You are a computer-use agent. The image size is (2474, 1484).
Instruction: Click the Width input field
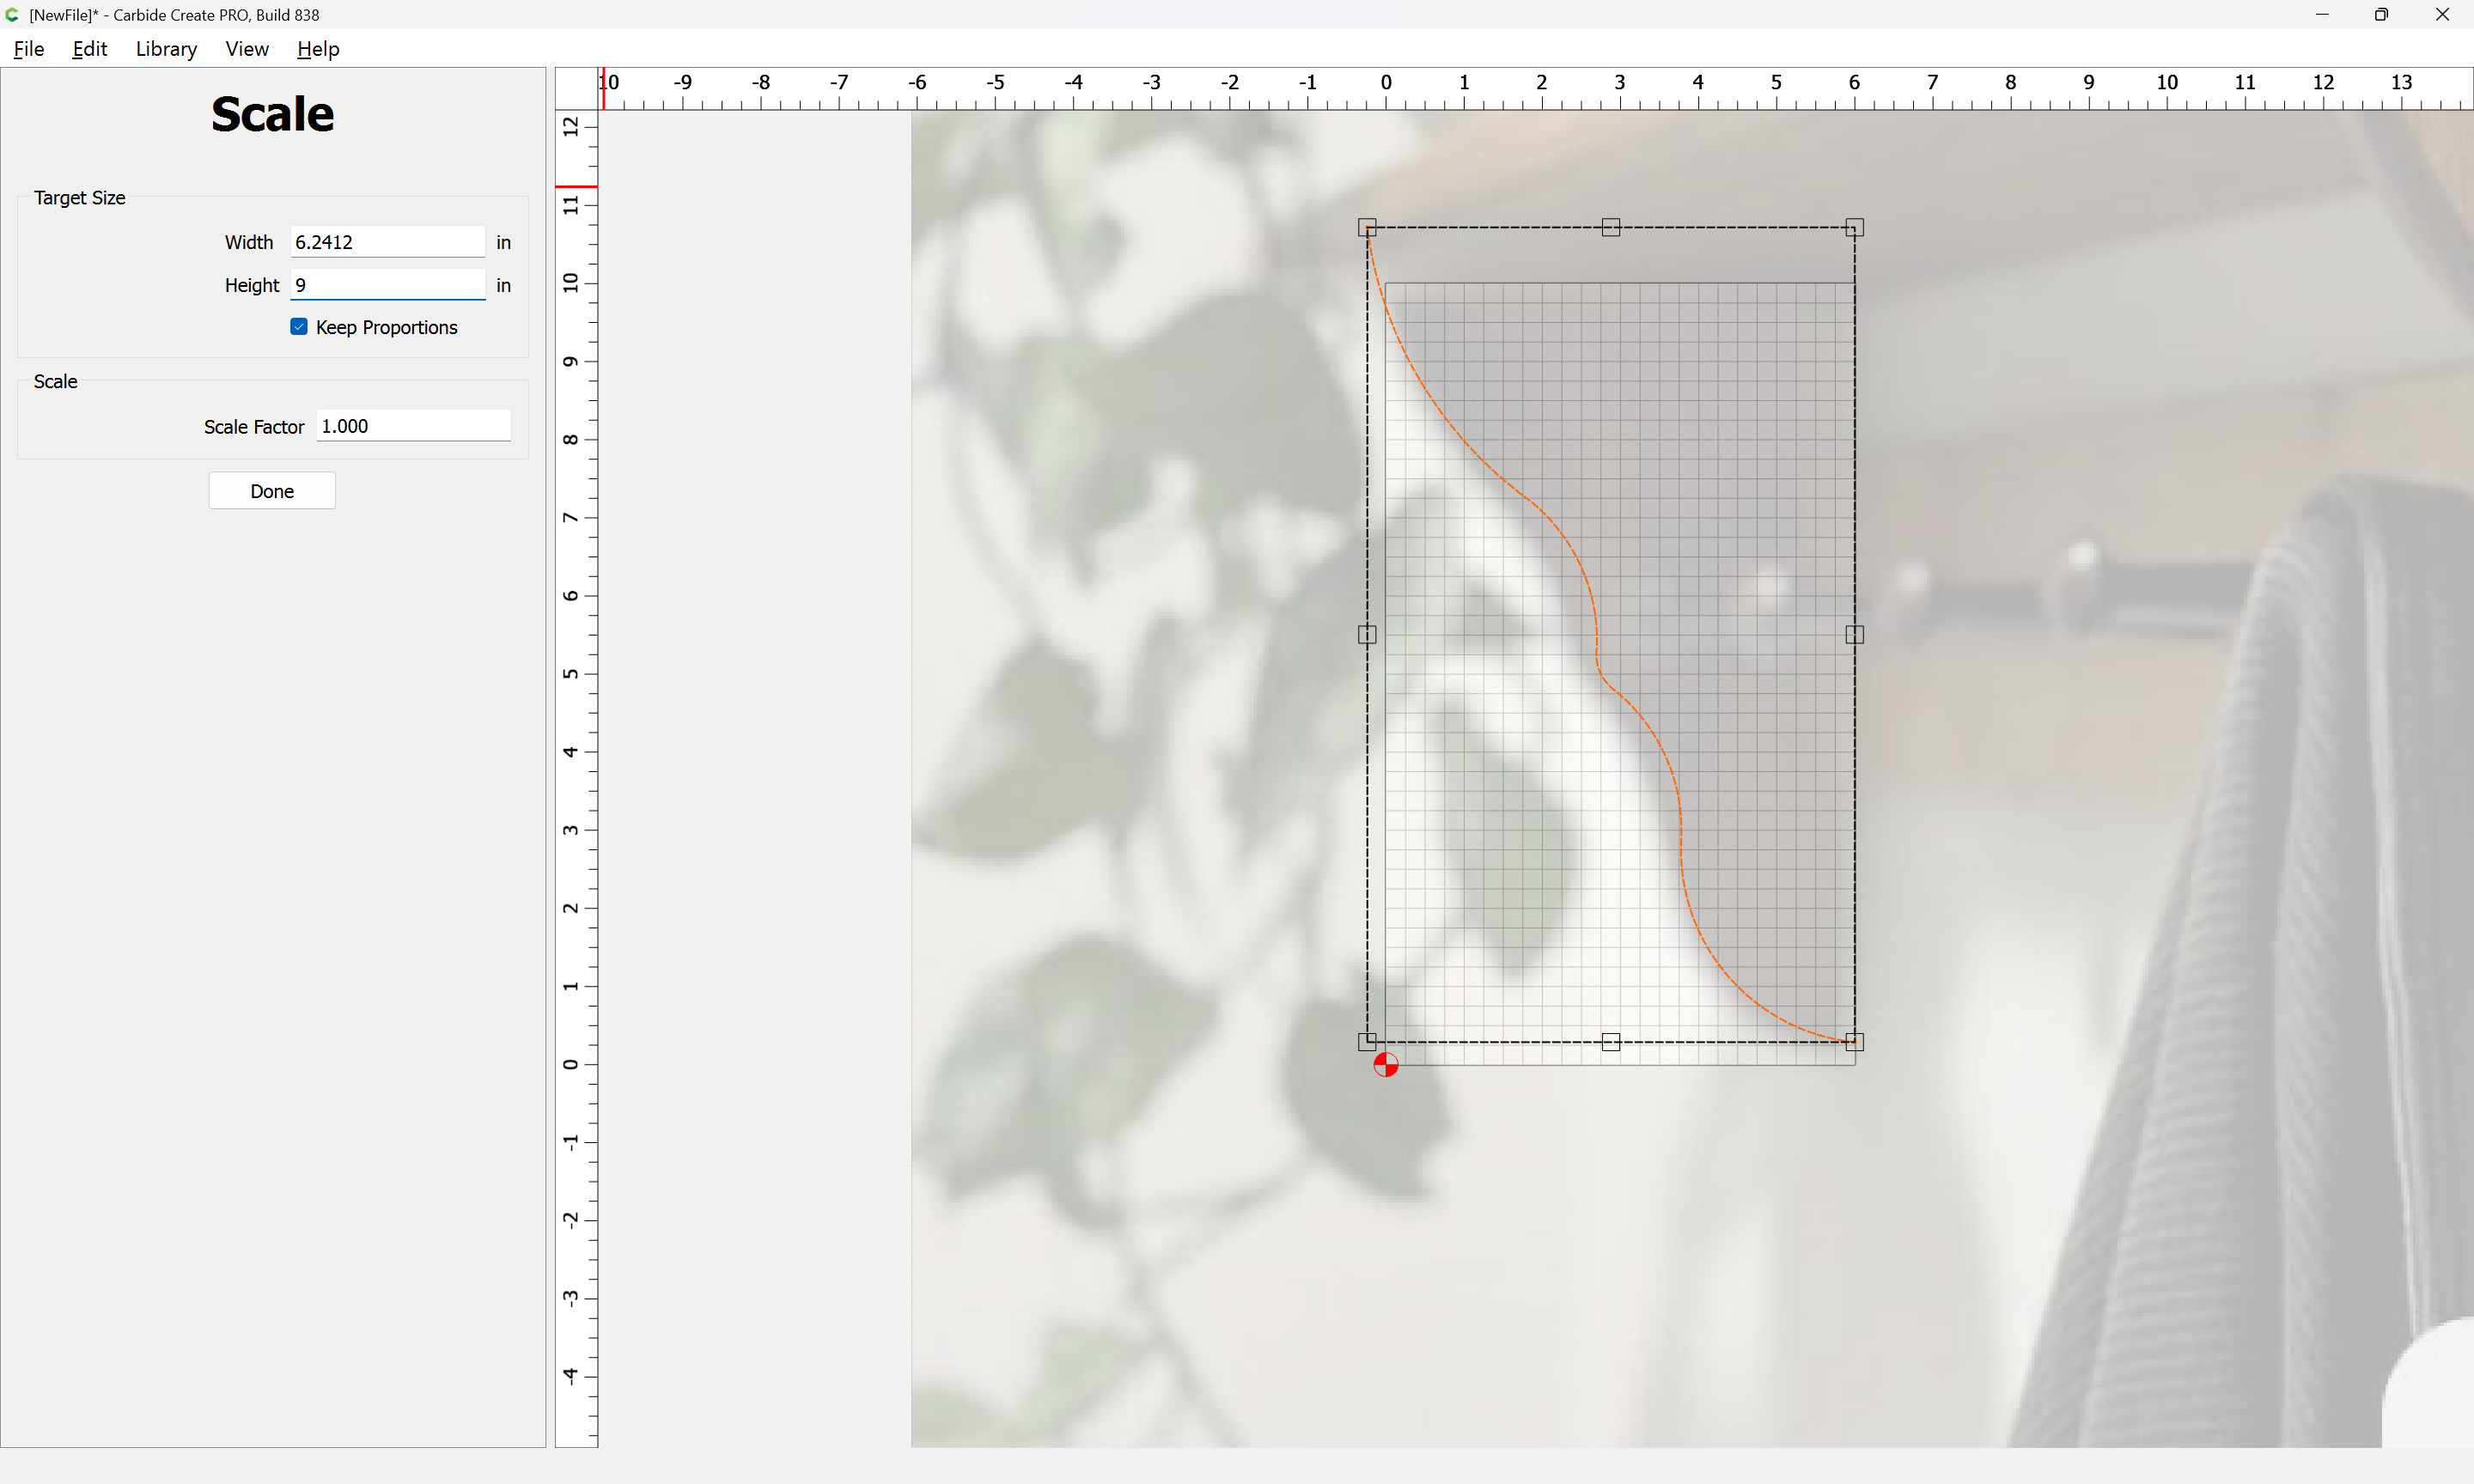pos(387,242)
